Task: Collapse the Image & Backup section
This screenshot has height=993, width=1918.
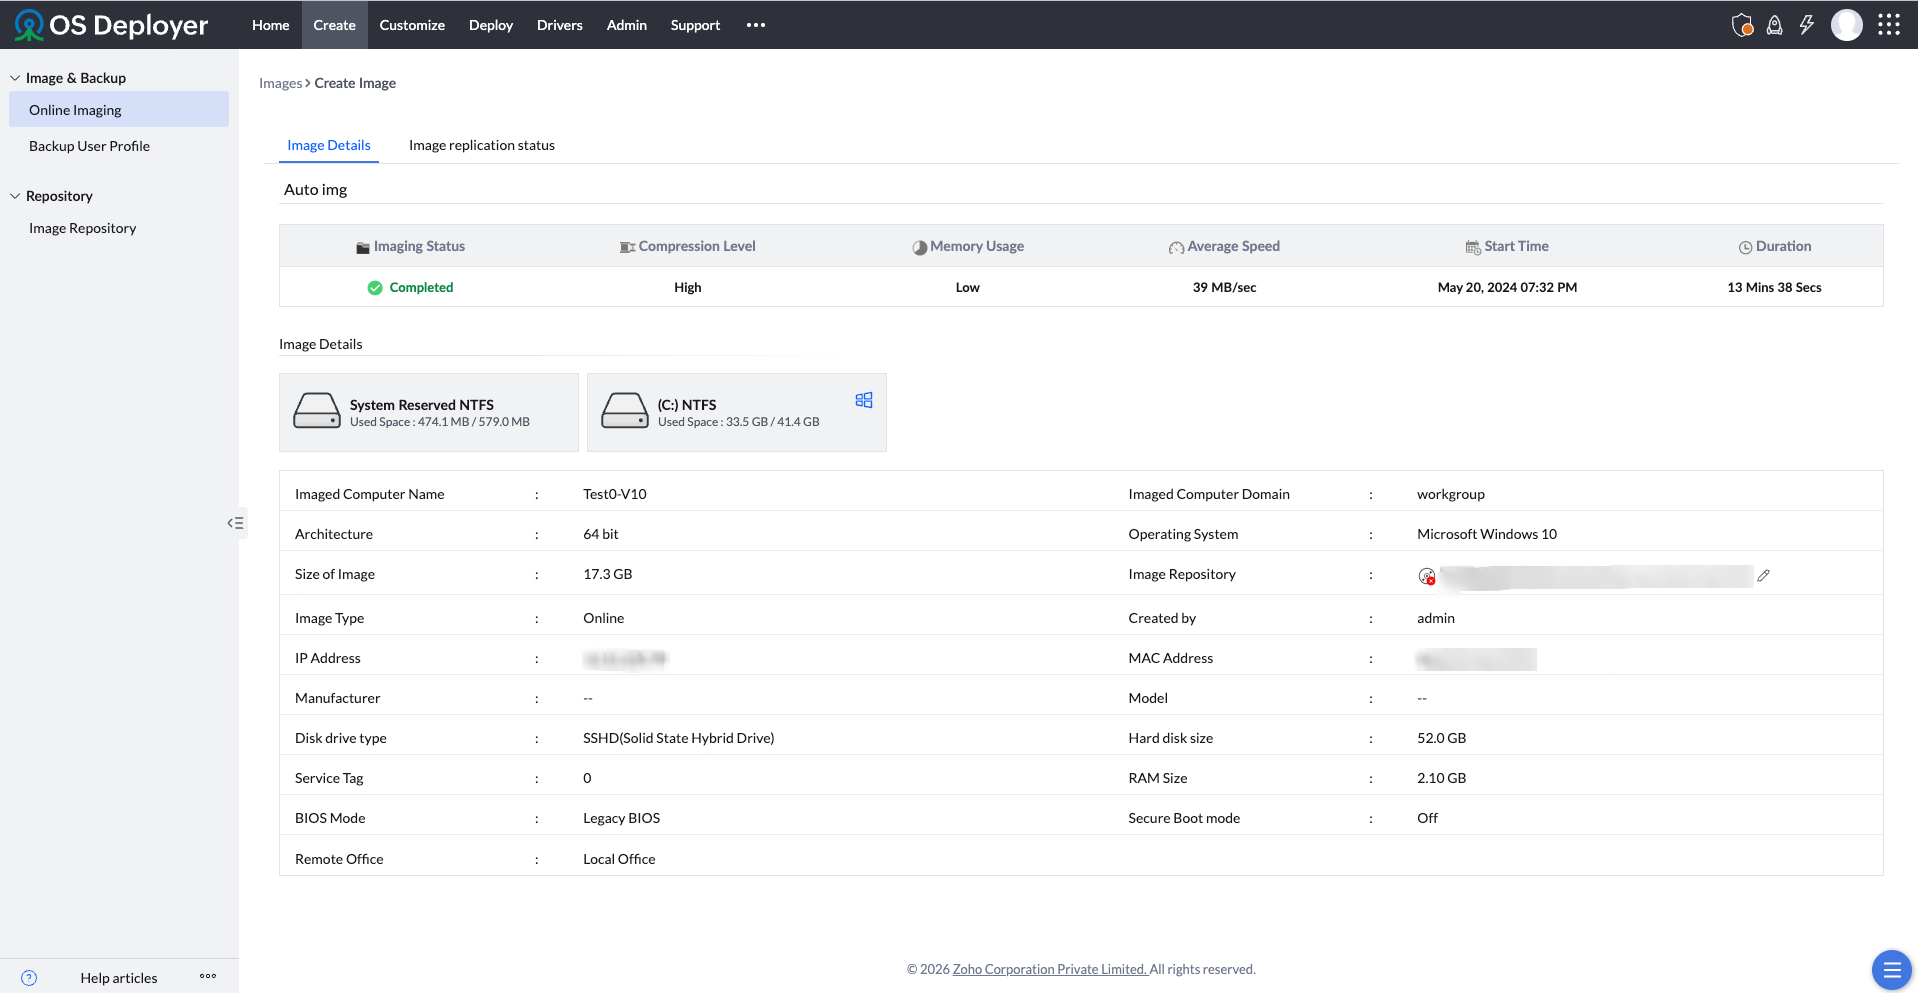Action: pyautogui.click(x=15, y=78)
